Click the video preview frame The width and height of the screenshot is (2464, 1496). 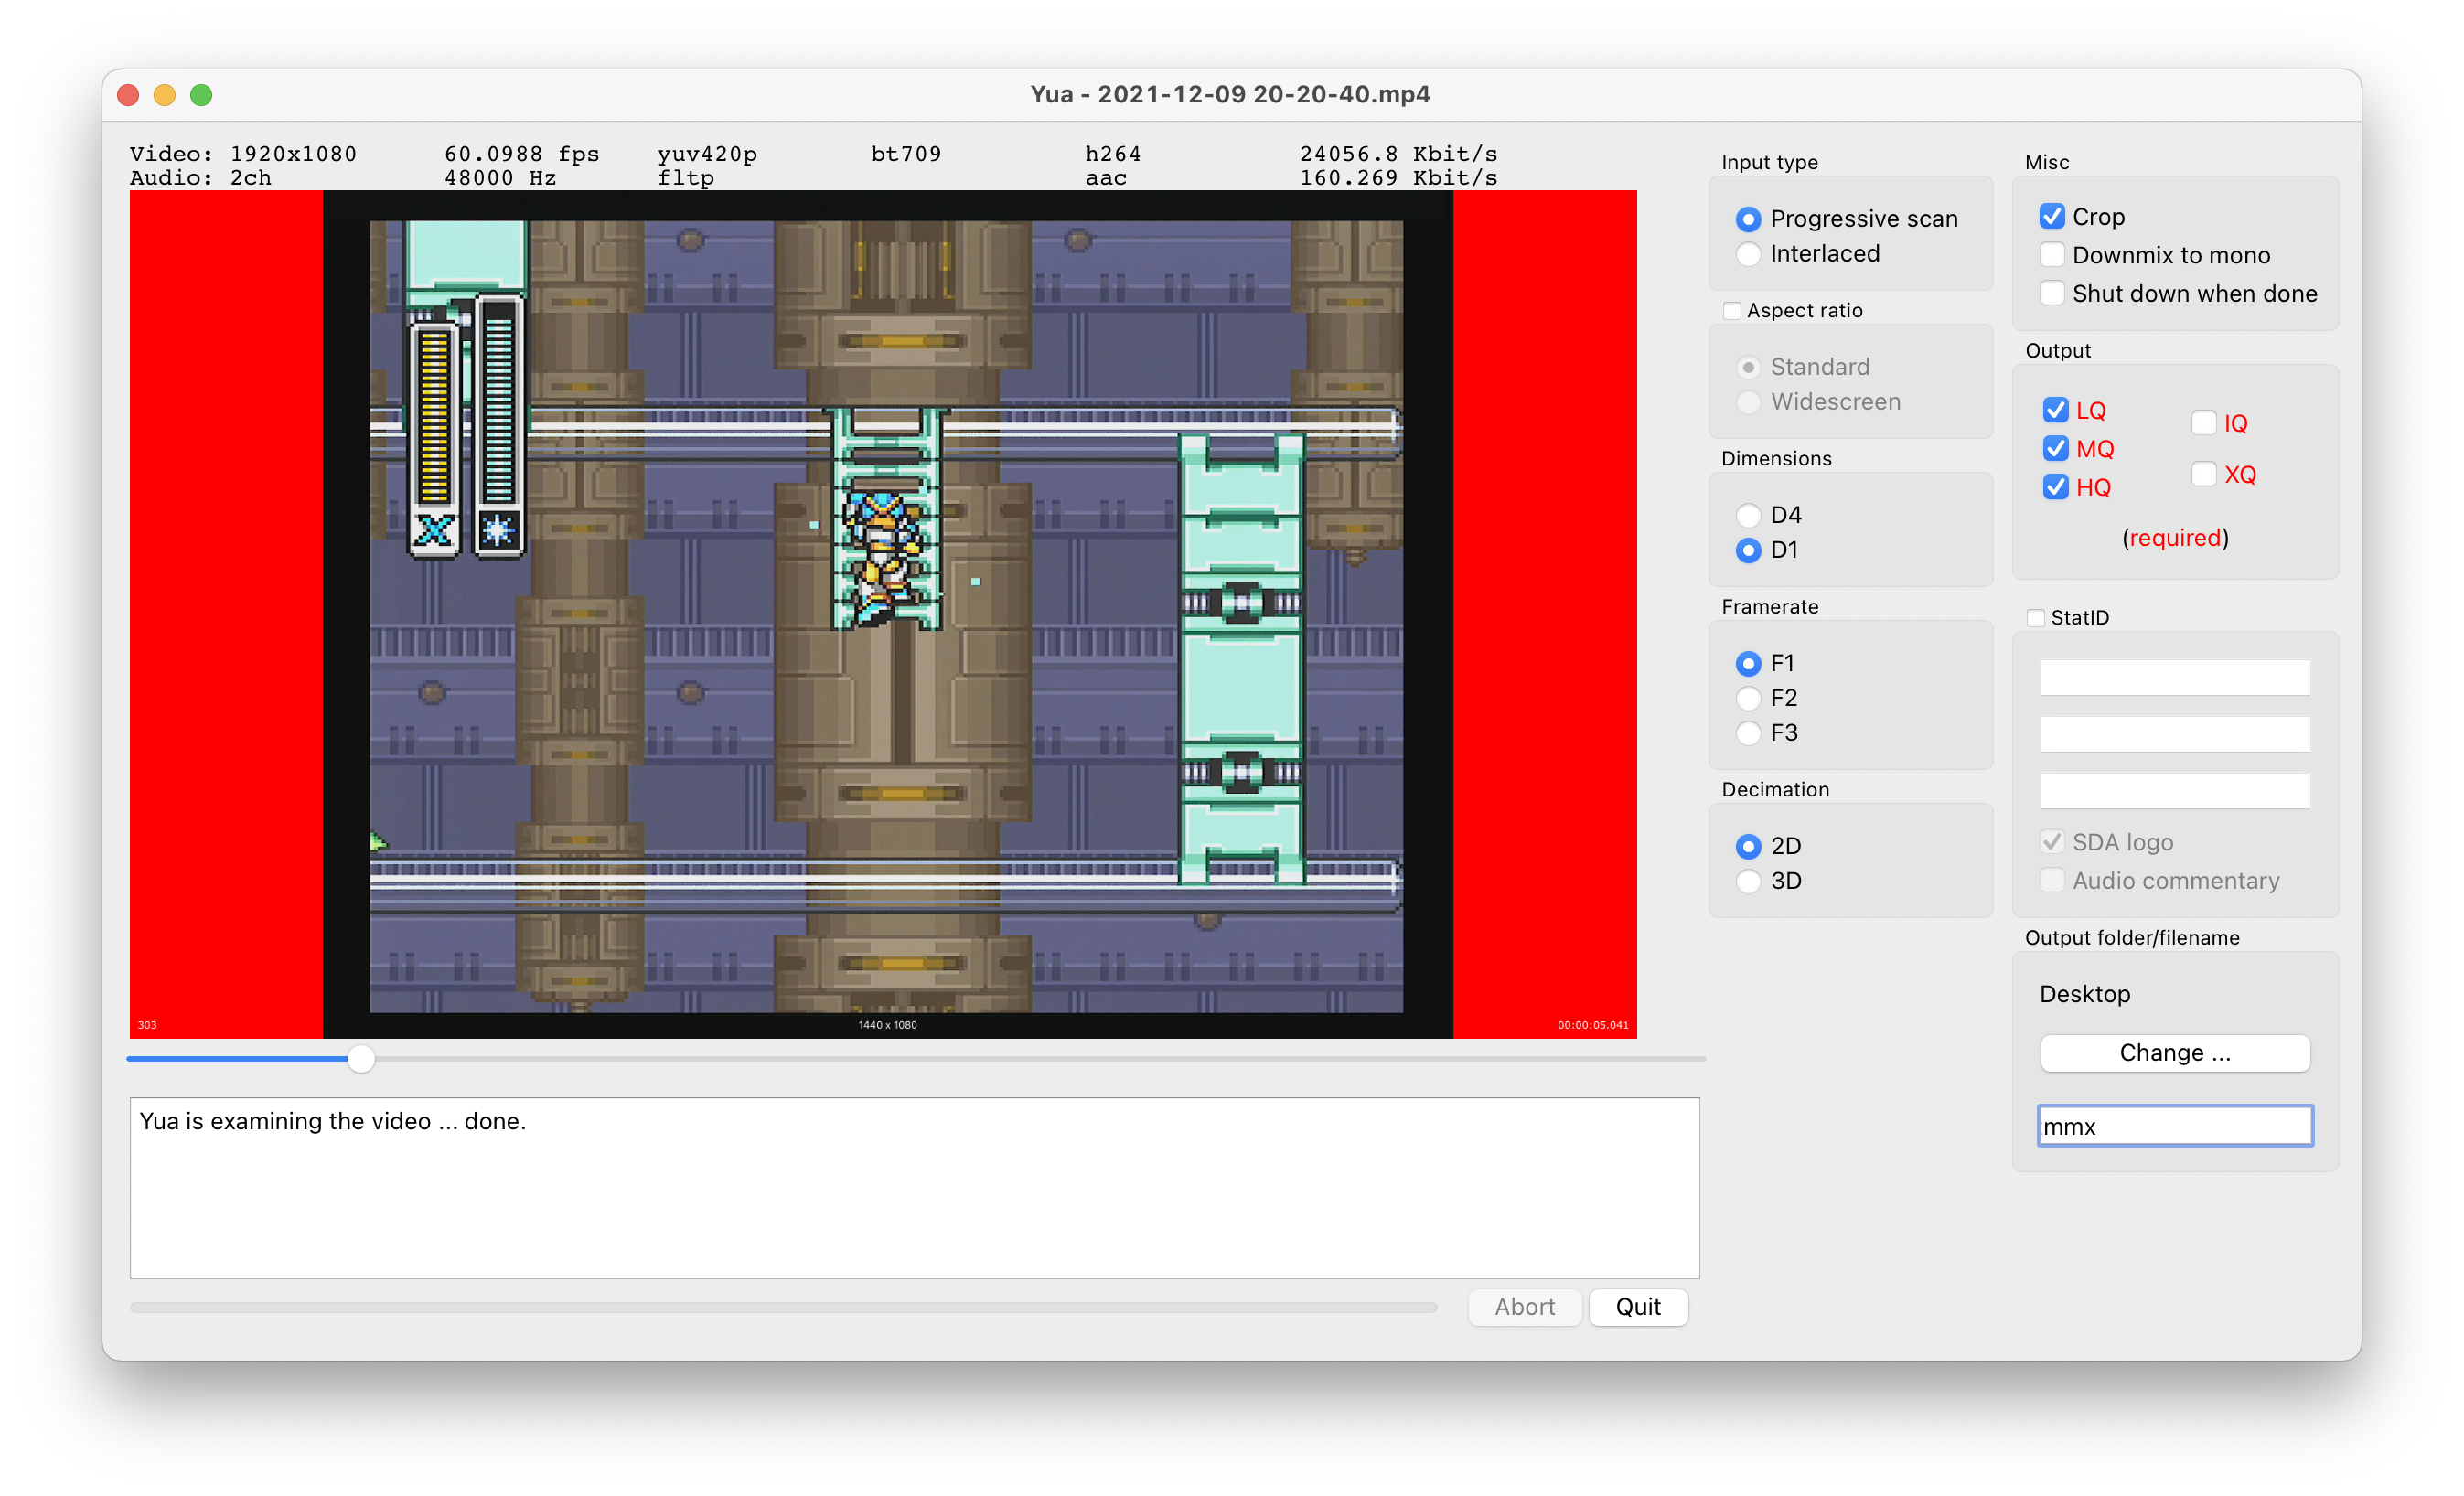coord(886,614)
